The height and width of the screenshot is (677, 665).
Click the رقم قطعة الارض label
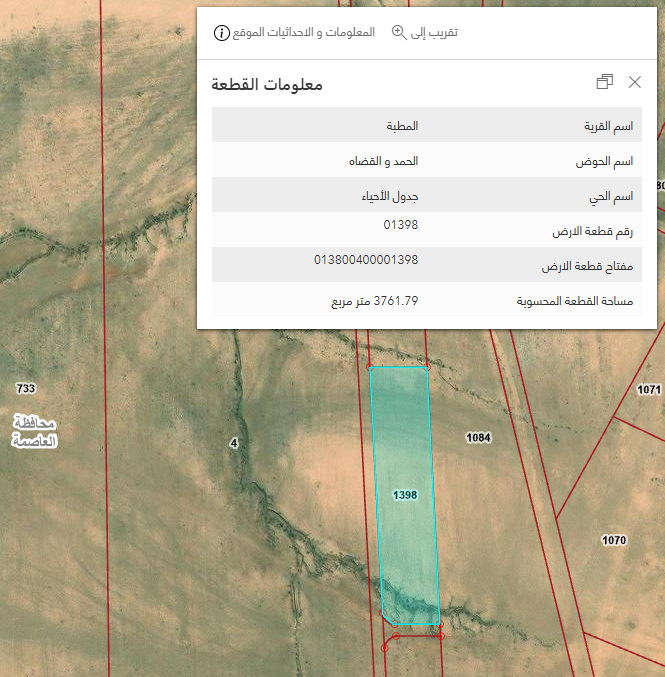pyautogui.click(x=592, y=232)
